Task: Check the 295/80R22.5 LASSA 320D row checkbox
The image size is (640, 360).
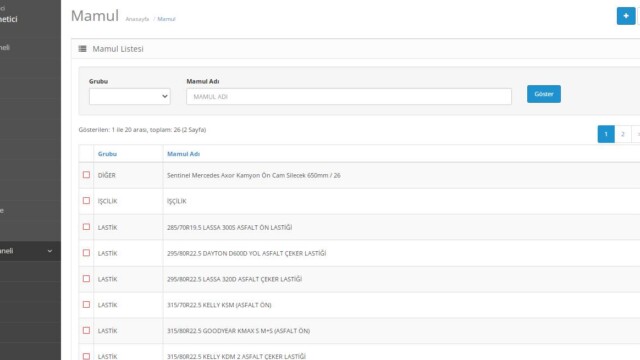Action: pos(86,278)
